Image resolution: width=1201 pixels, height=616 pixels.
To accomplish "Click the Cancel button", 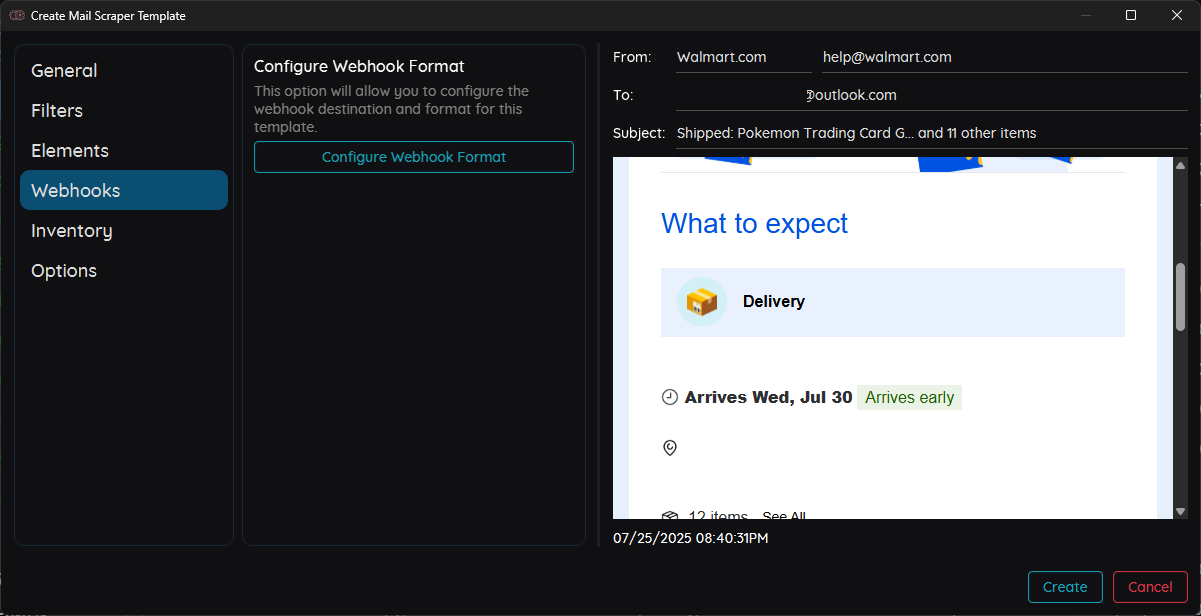I will click(1150, 587).
